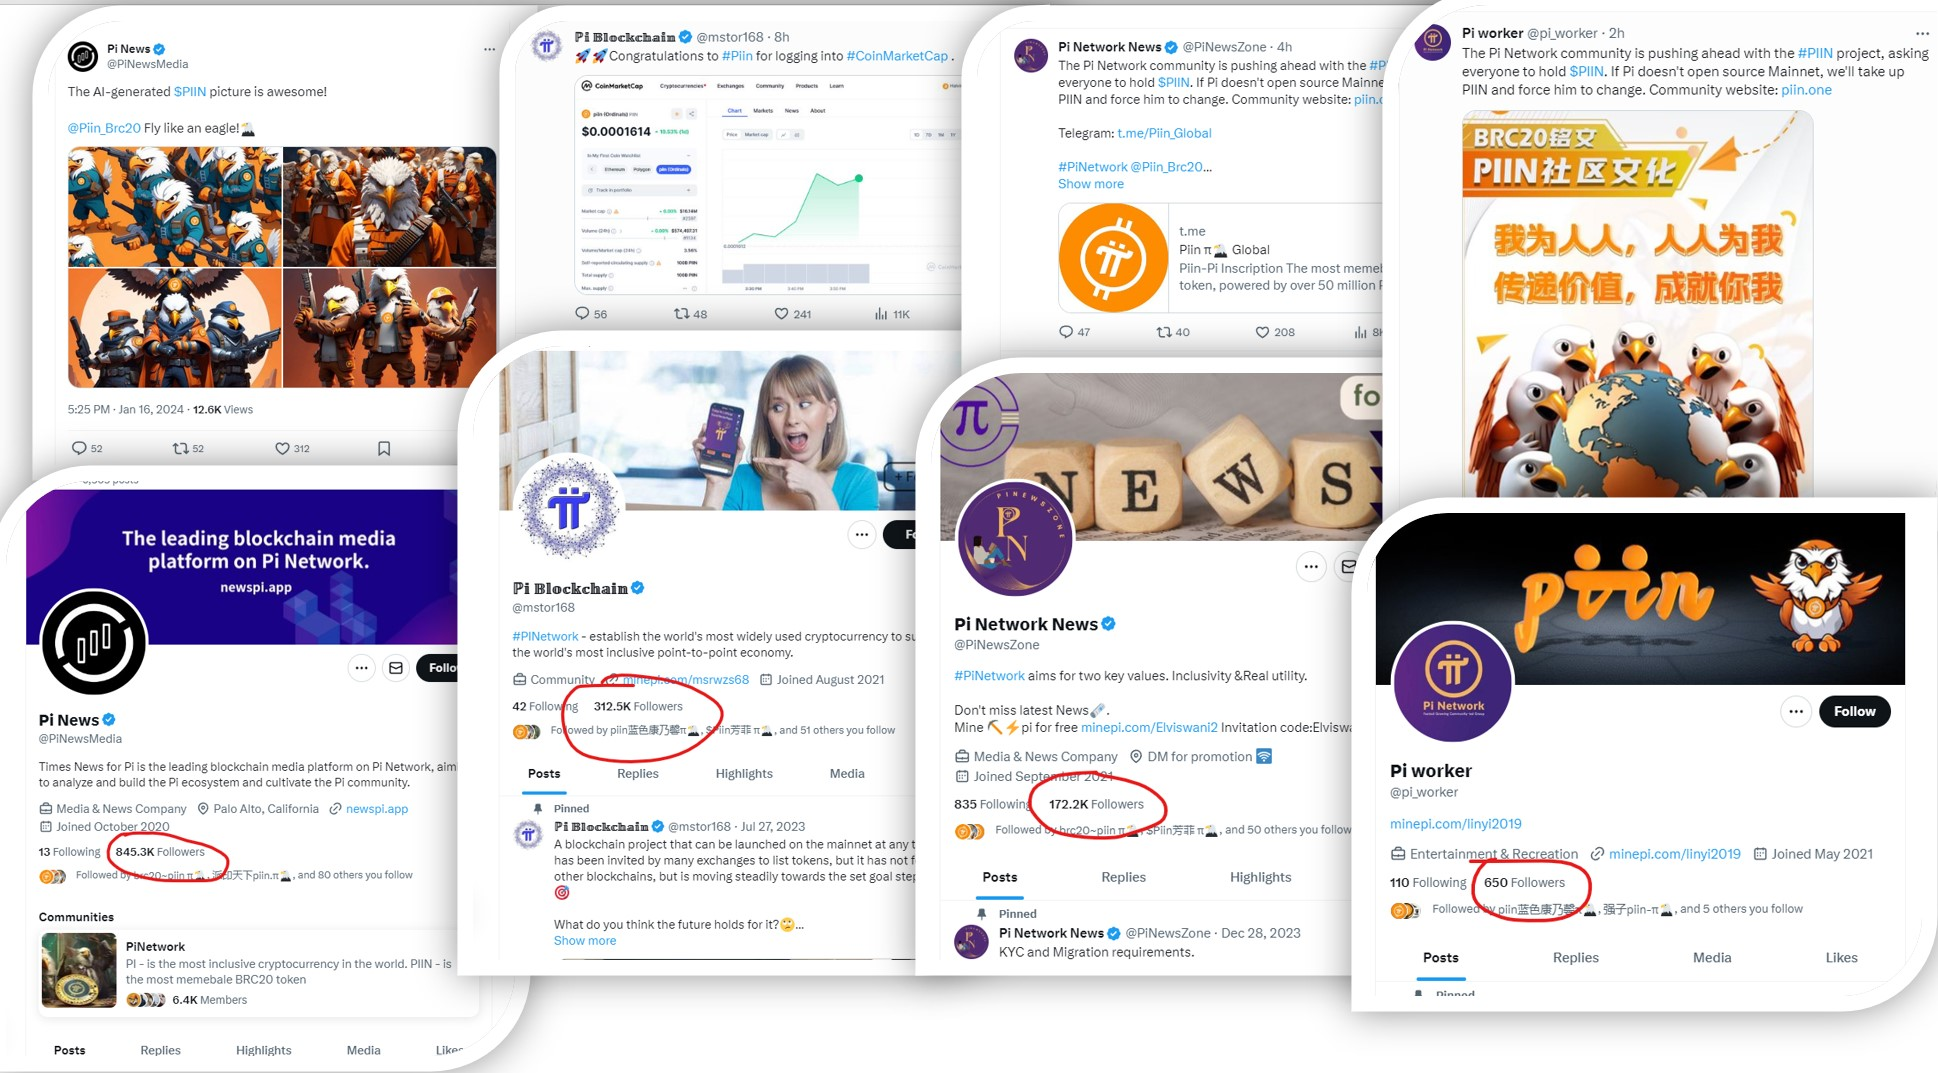Click the bookmark icon on Pi News tweet
This screenshot has width=1938, height=1073.
click(x=384, y=448)
